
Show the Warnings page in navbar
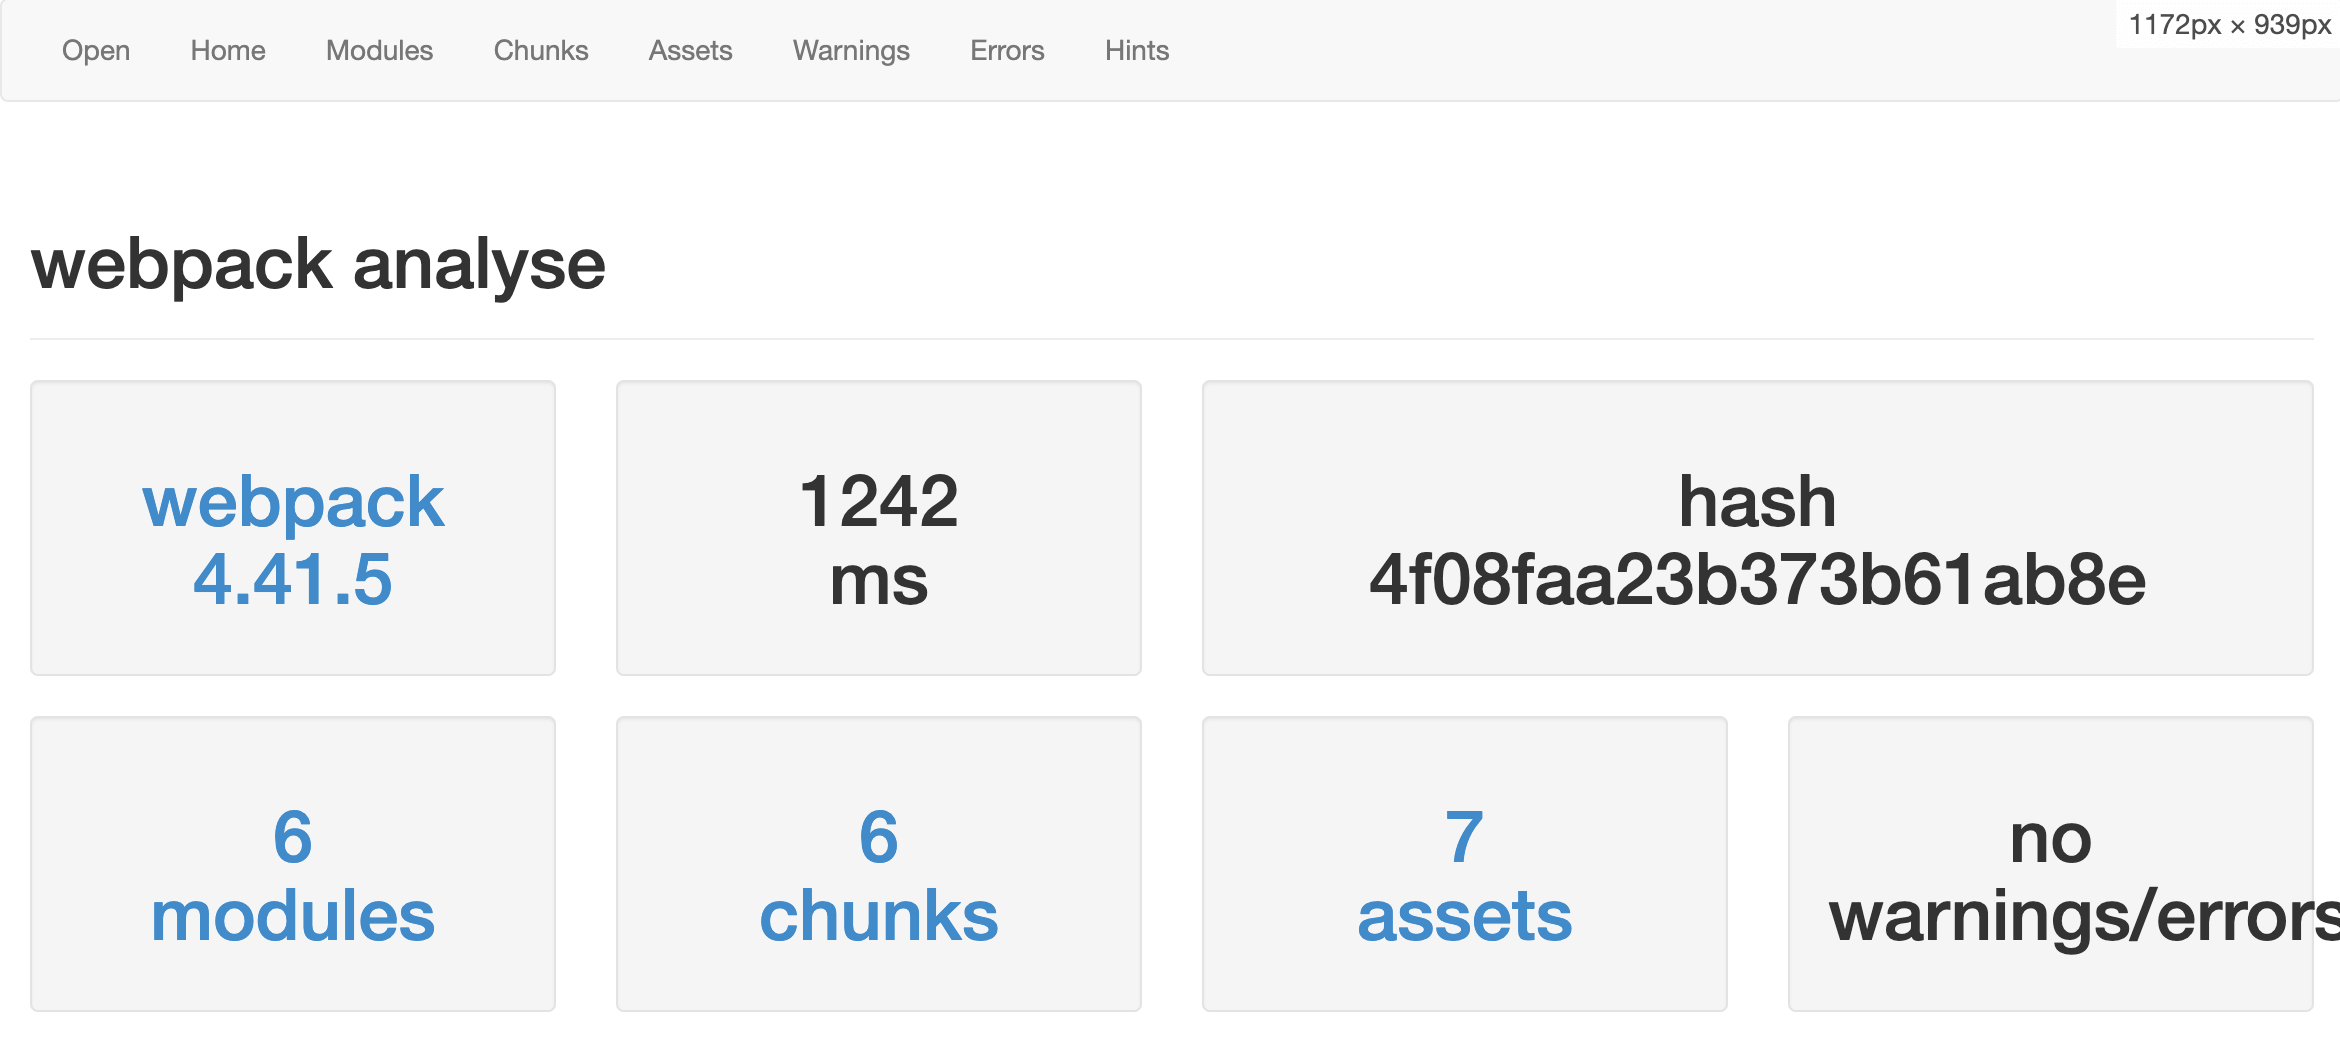851,50
